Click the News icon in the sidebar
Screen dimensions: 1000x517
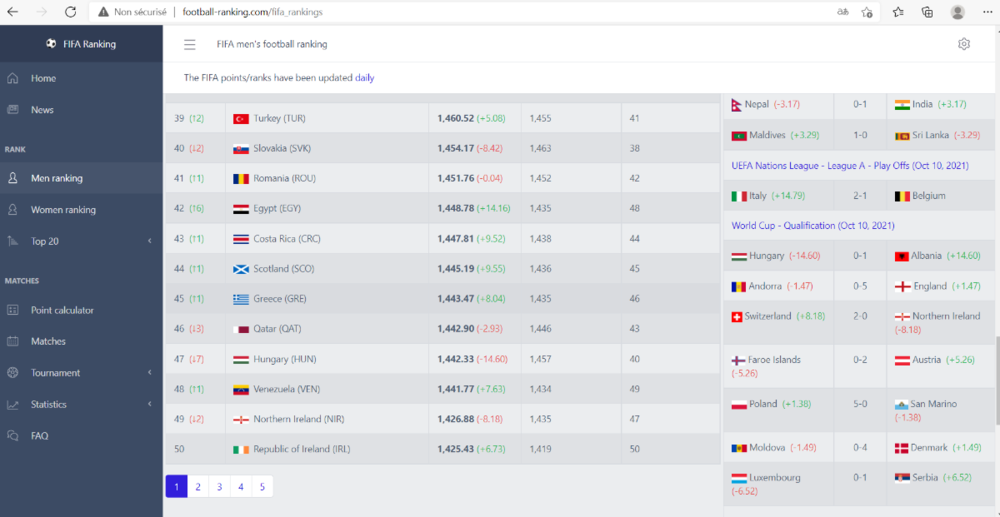(x=13, y=110)
